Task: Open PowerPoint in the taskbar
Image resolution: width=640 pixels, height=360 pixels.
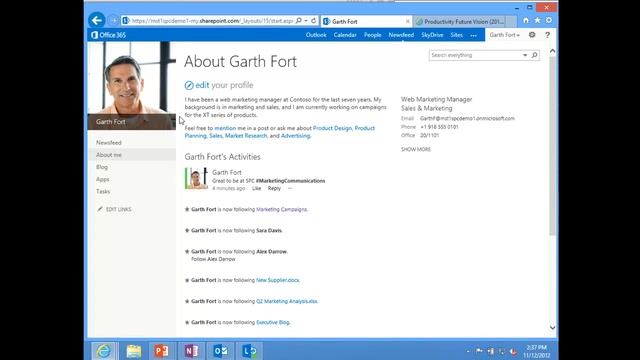Action: [162, 351]
